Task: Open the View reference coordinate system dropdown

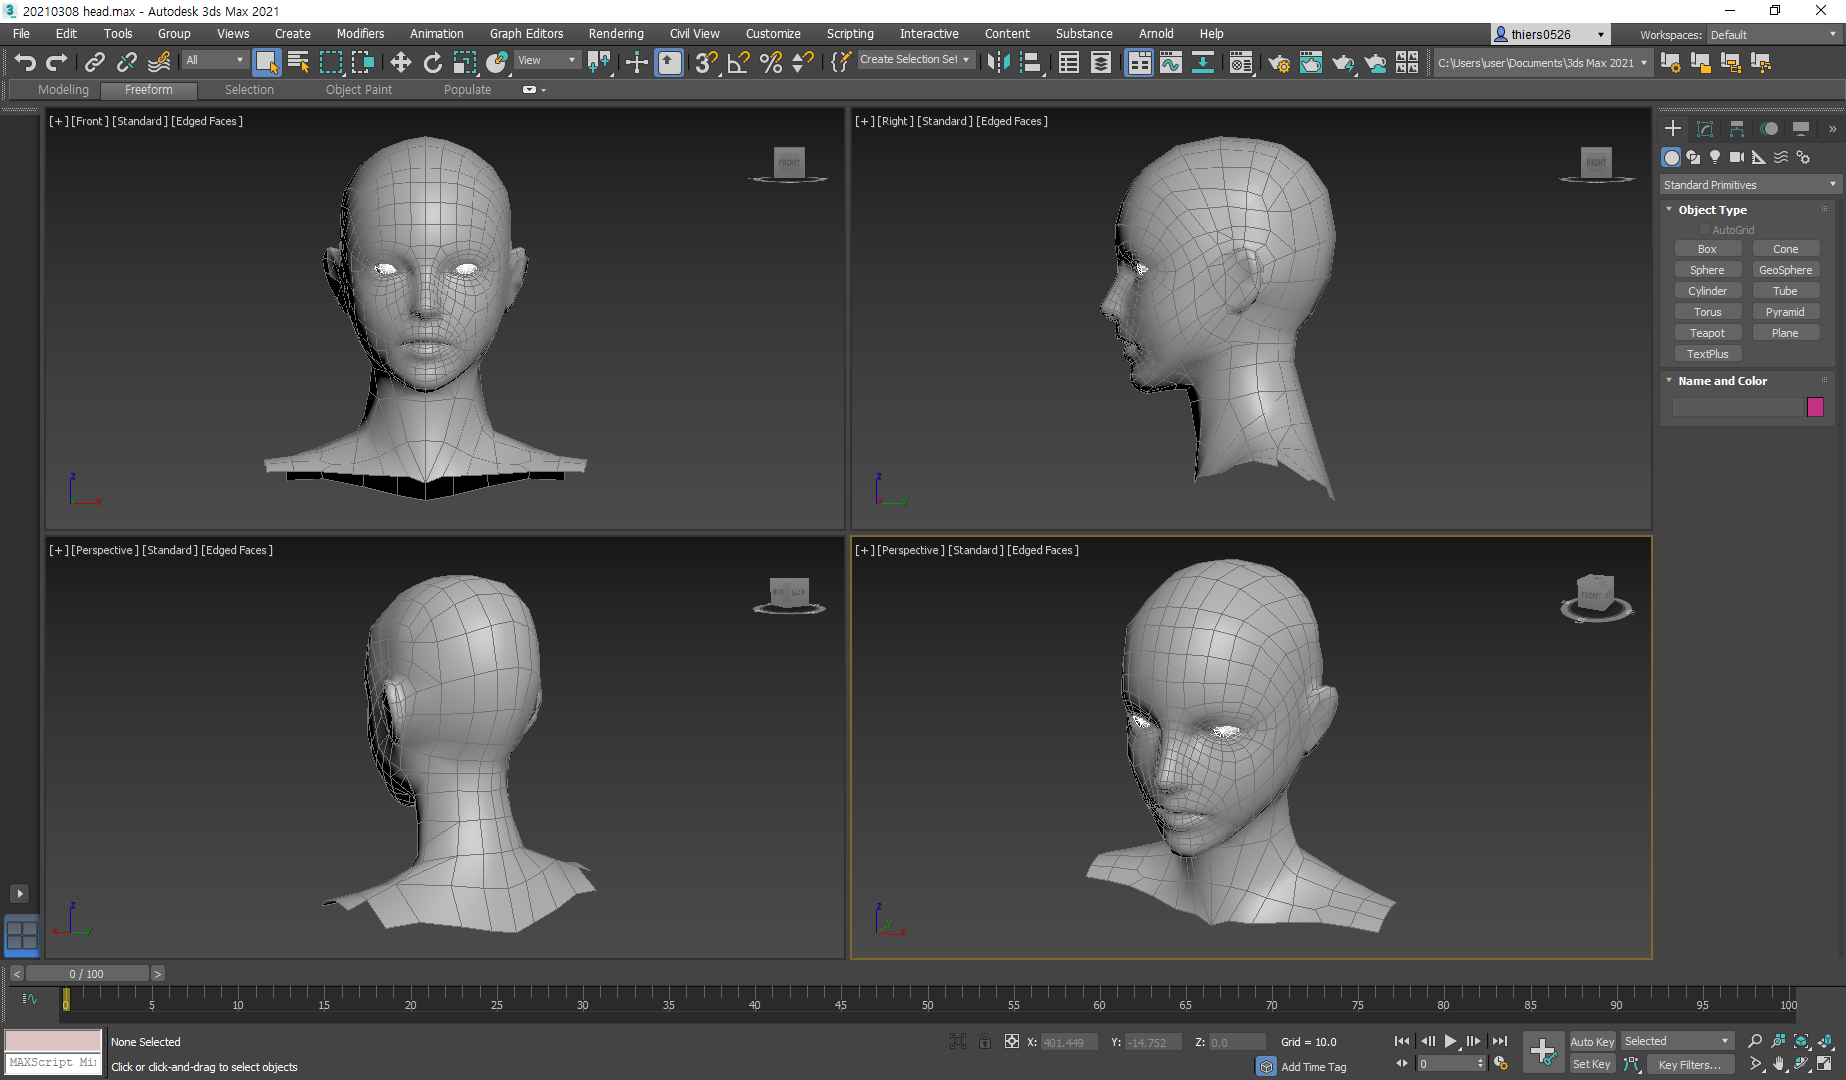Action: (547, 60)
